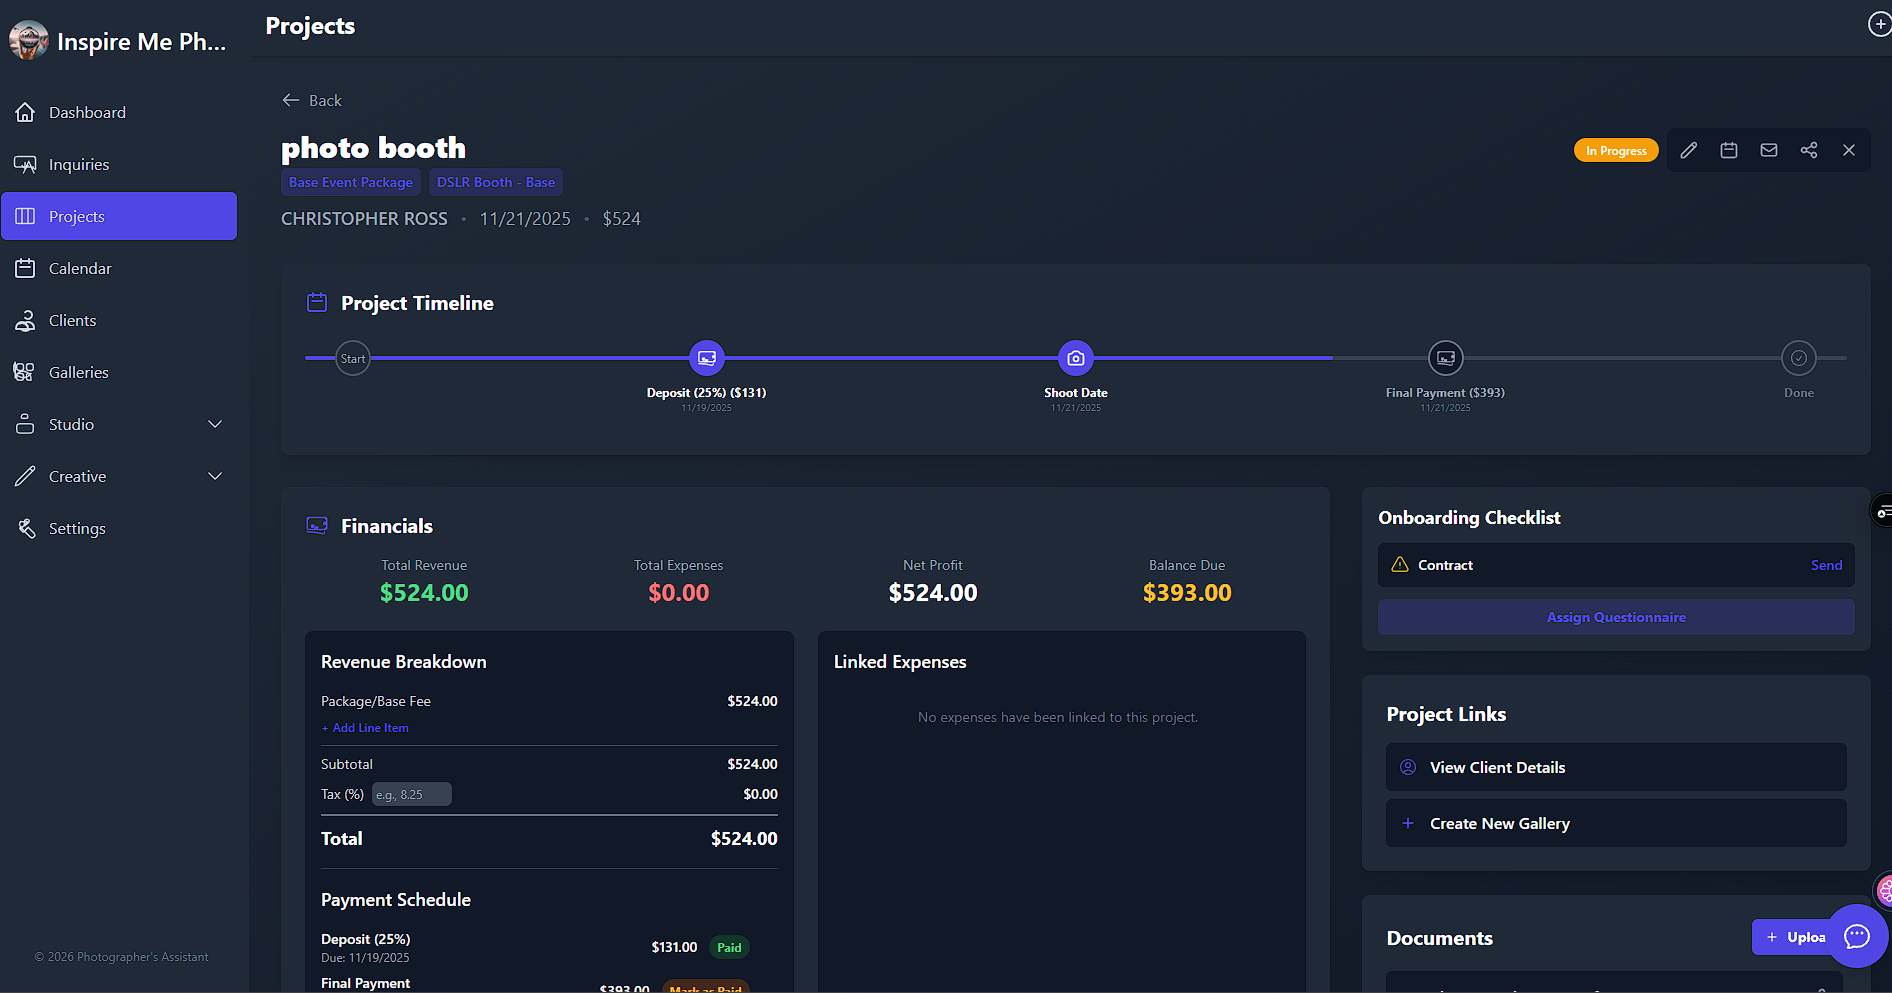
Task: Click the plus icon beside Create New Gallery
Action: point(1408,823)
